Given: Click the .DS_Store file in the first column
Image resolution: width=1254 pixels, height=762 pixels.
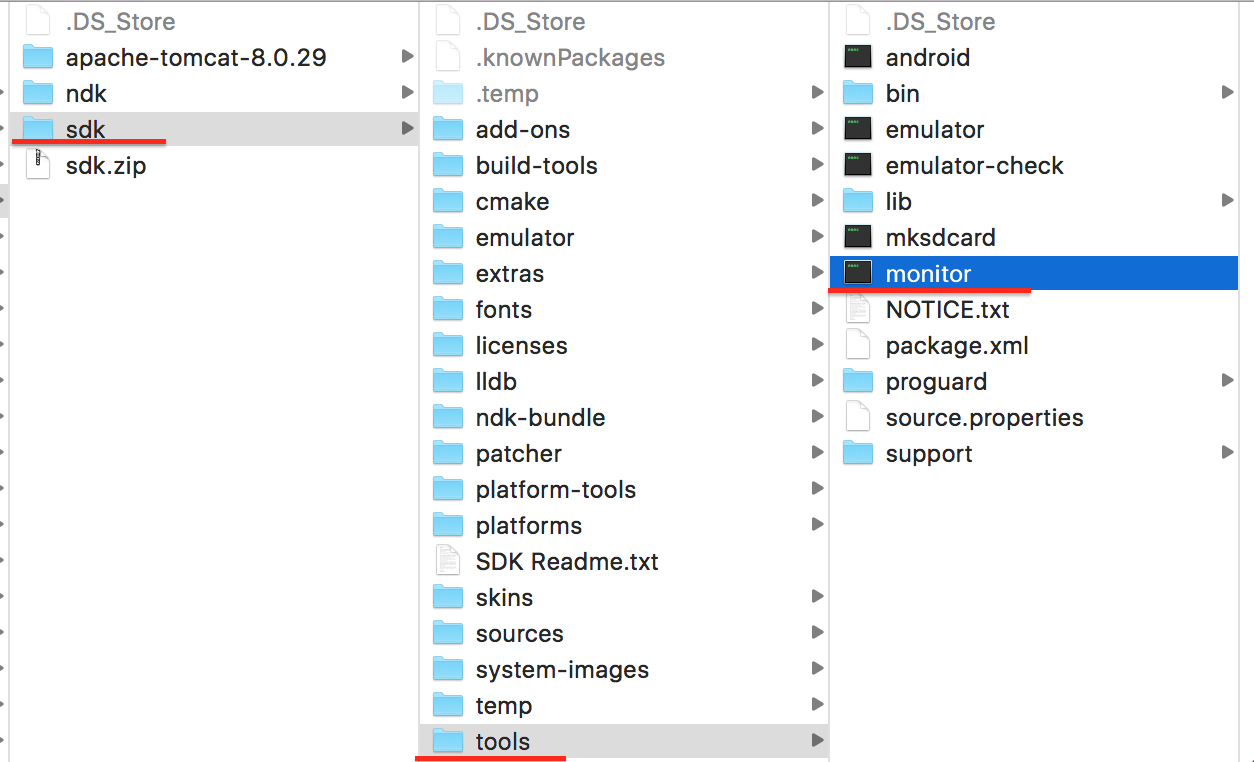Looking at the screenshot, I should (37, 20).
